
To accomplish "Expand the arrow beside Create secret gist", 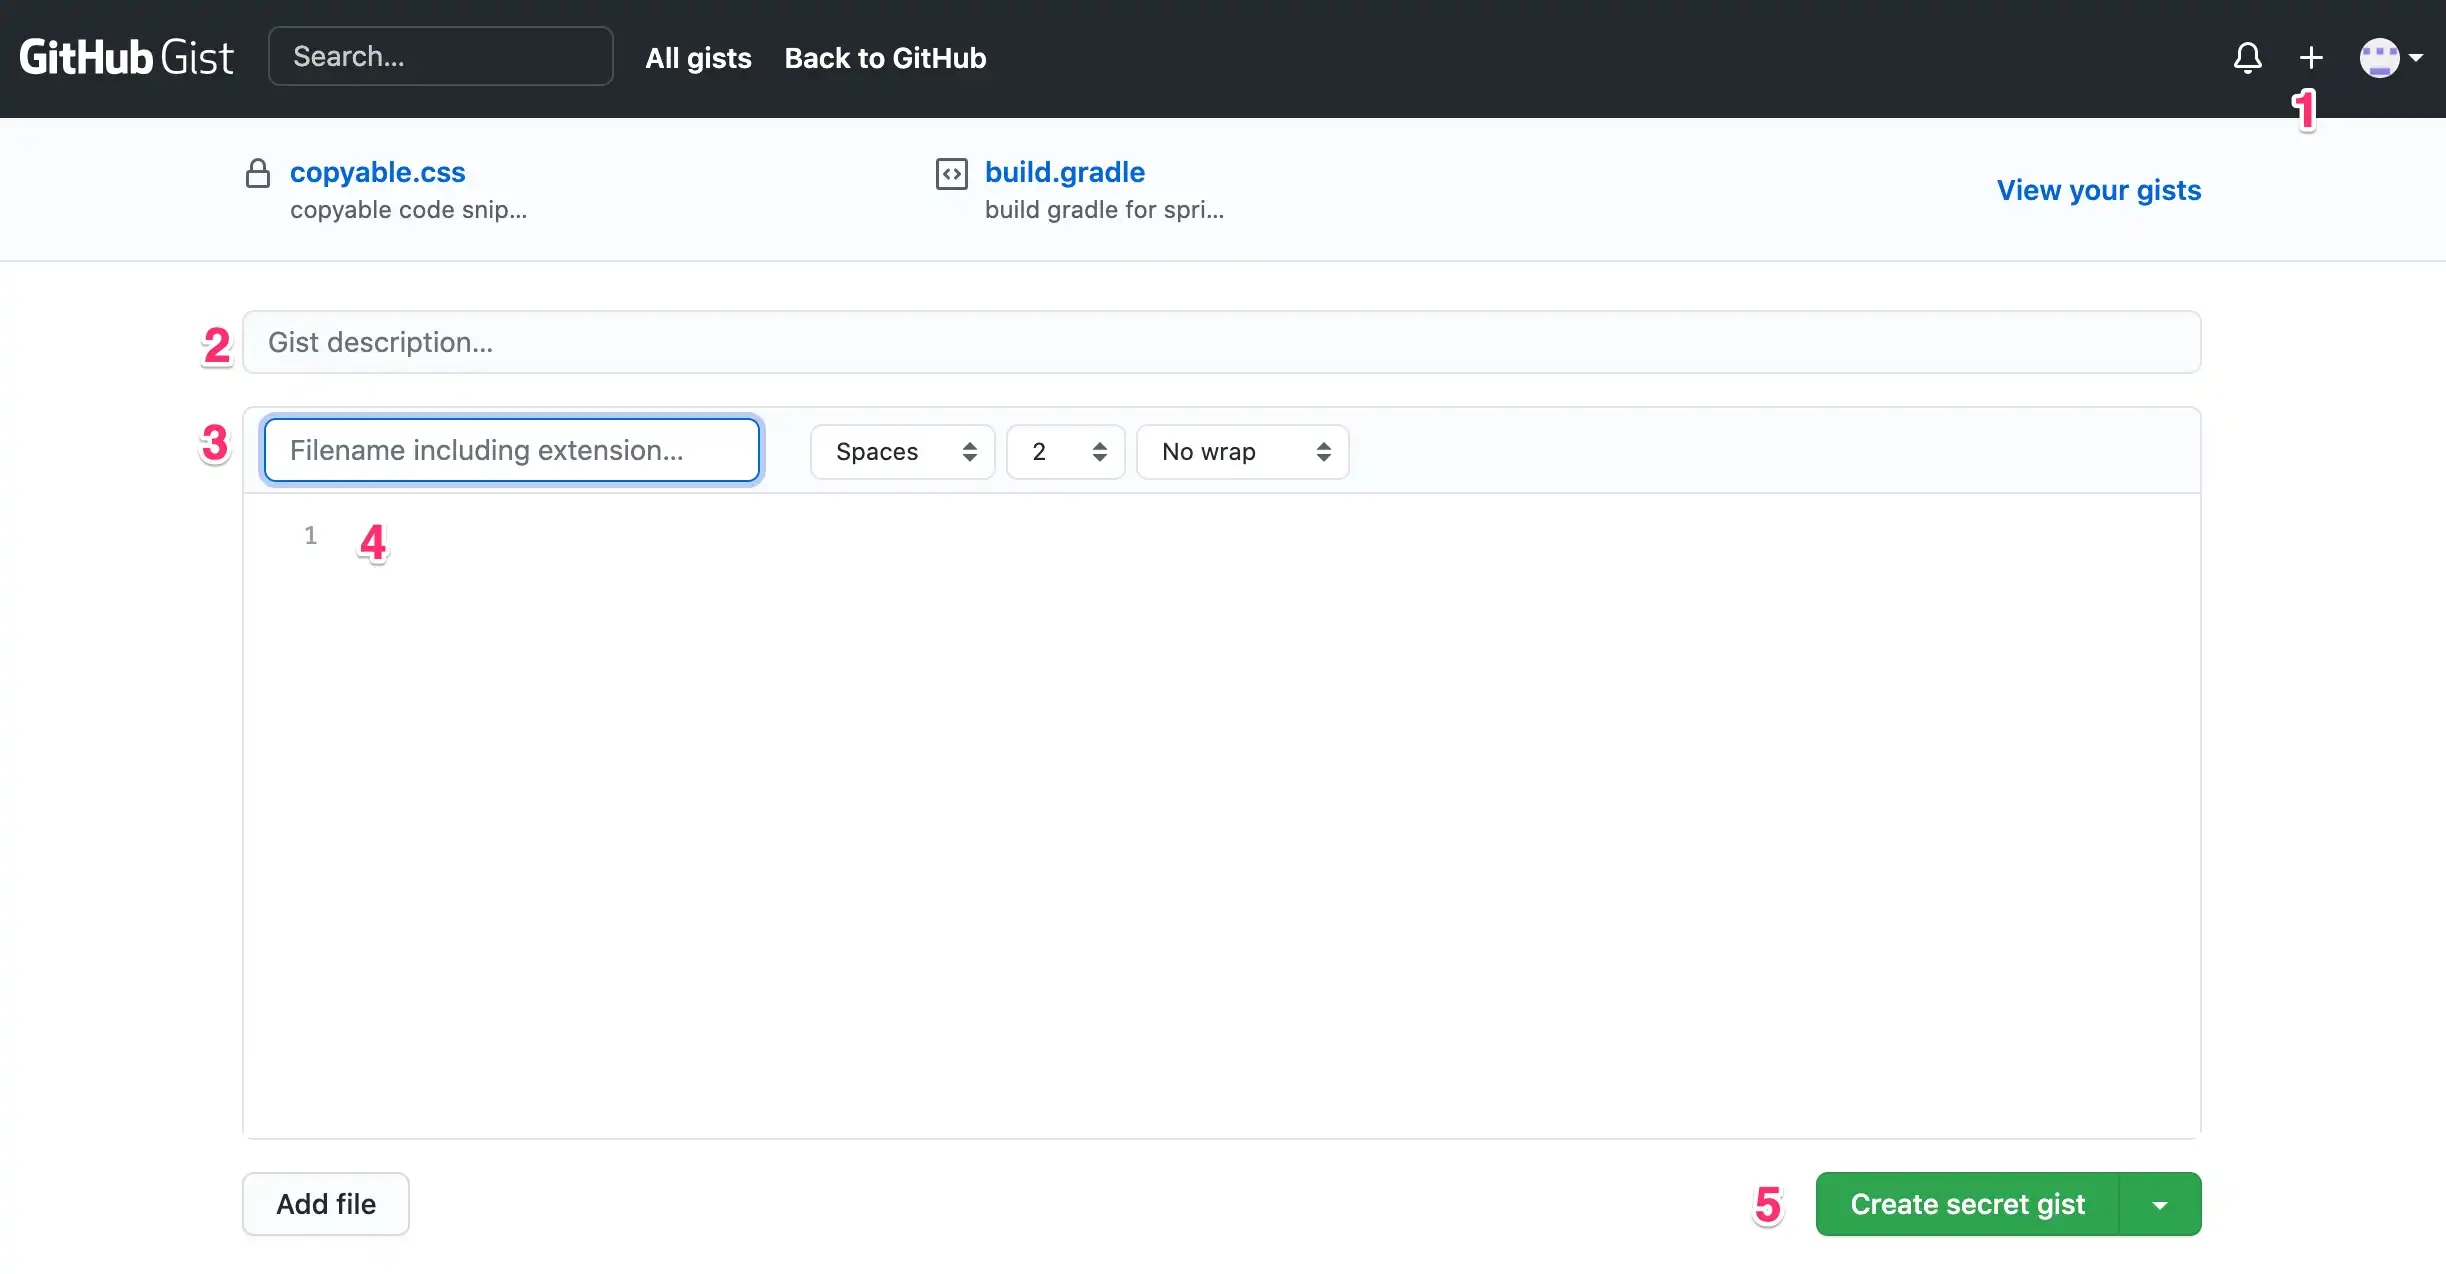I will tap(2160, 1205).
